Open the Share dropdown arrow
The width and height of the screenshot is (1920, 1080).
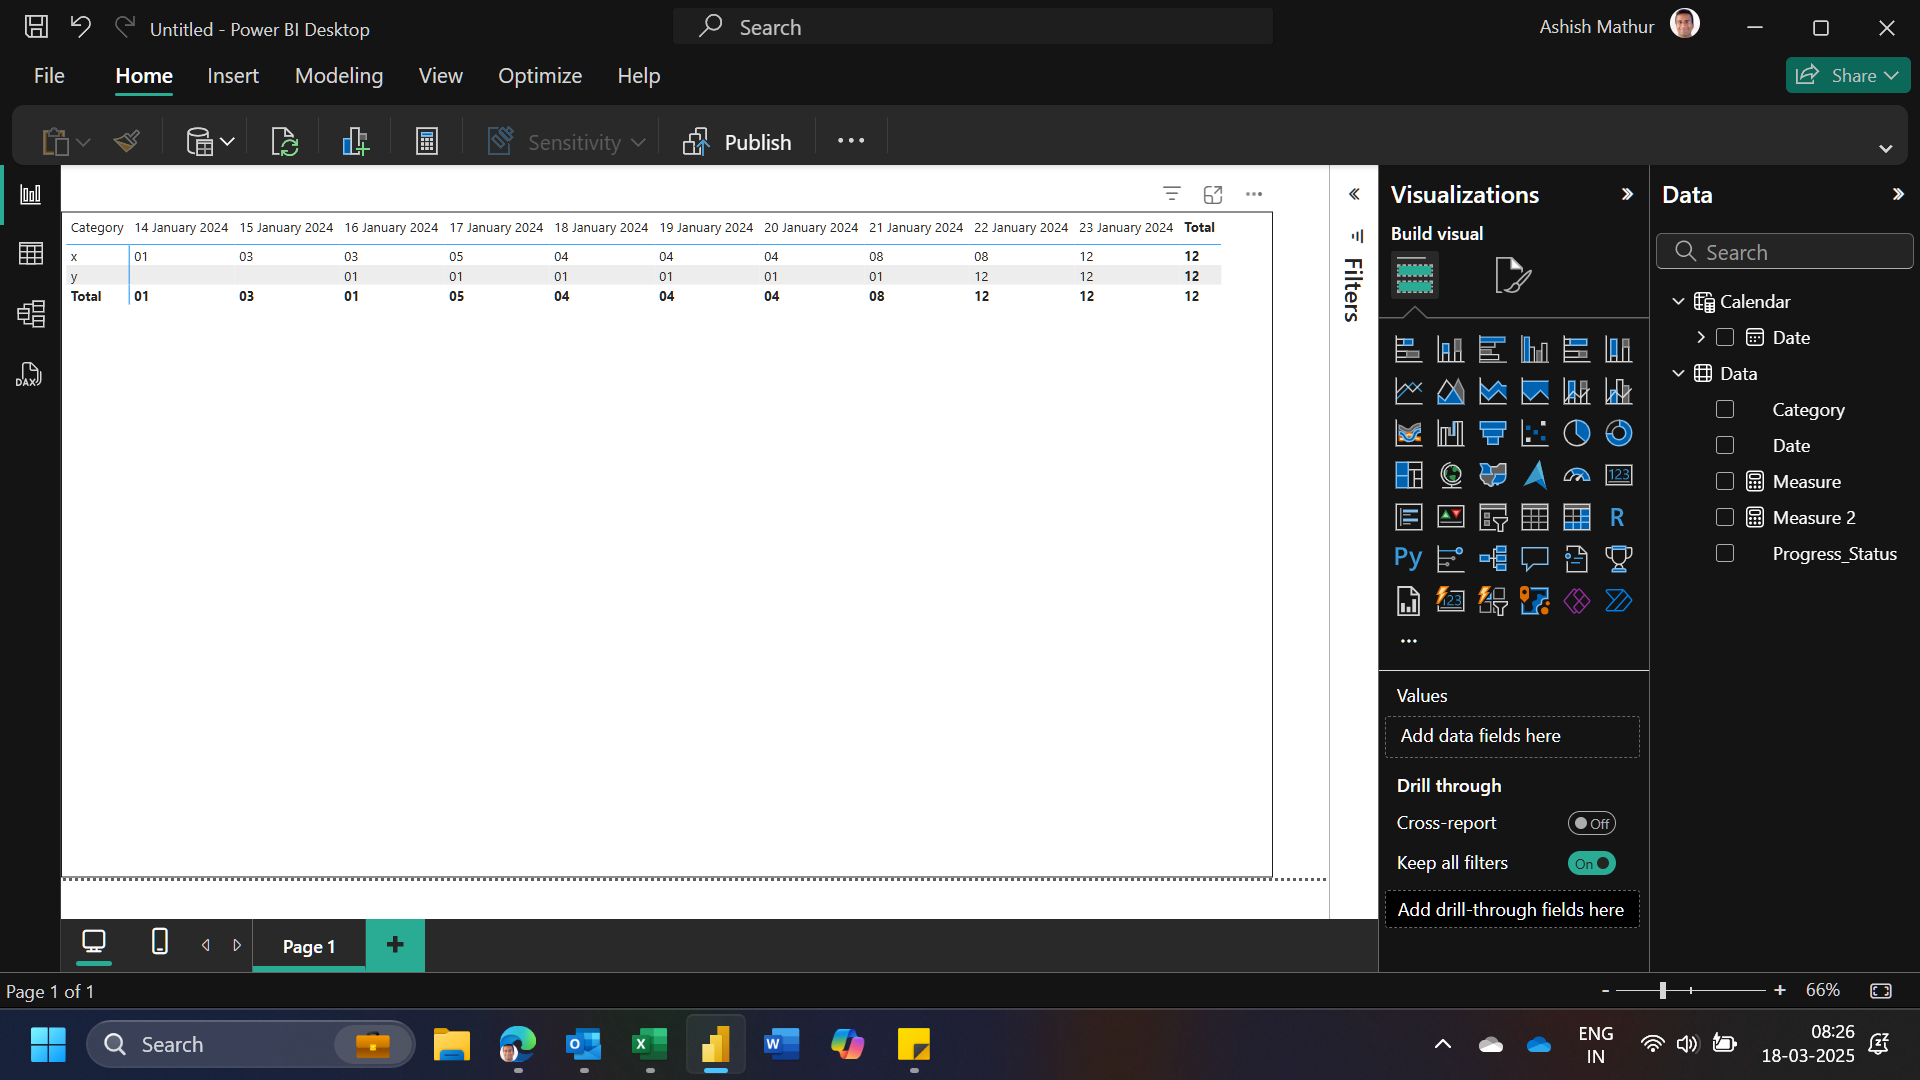pyautogui.click(x=1891, y=75)
